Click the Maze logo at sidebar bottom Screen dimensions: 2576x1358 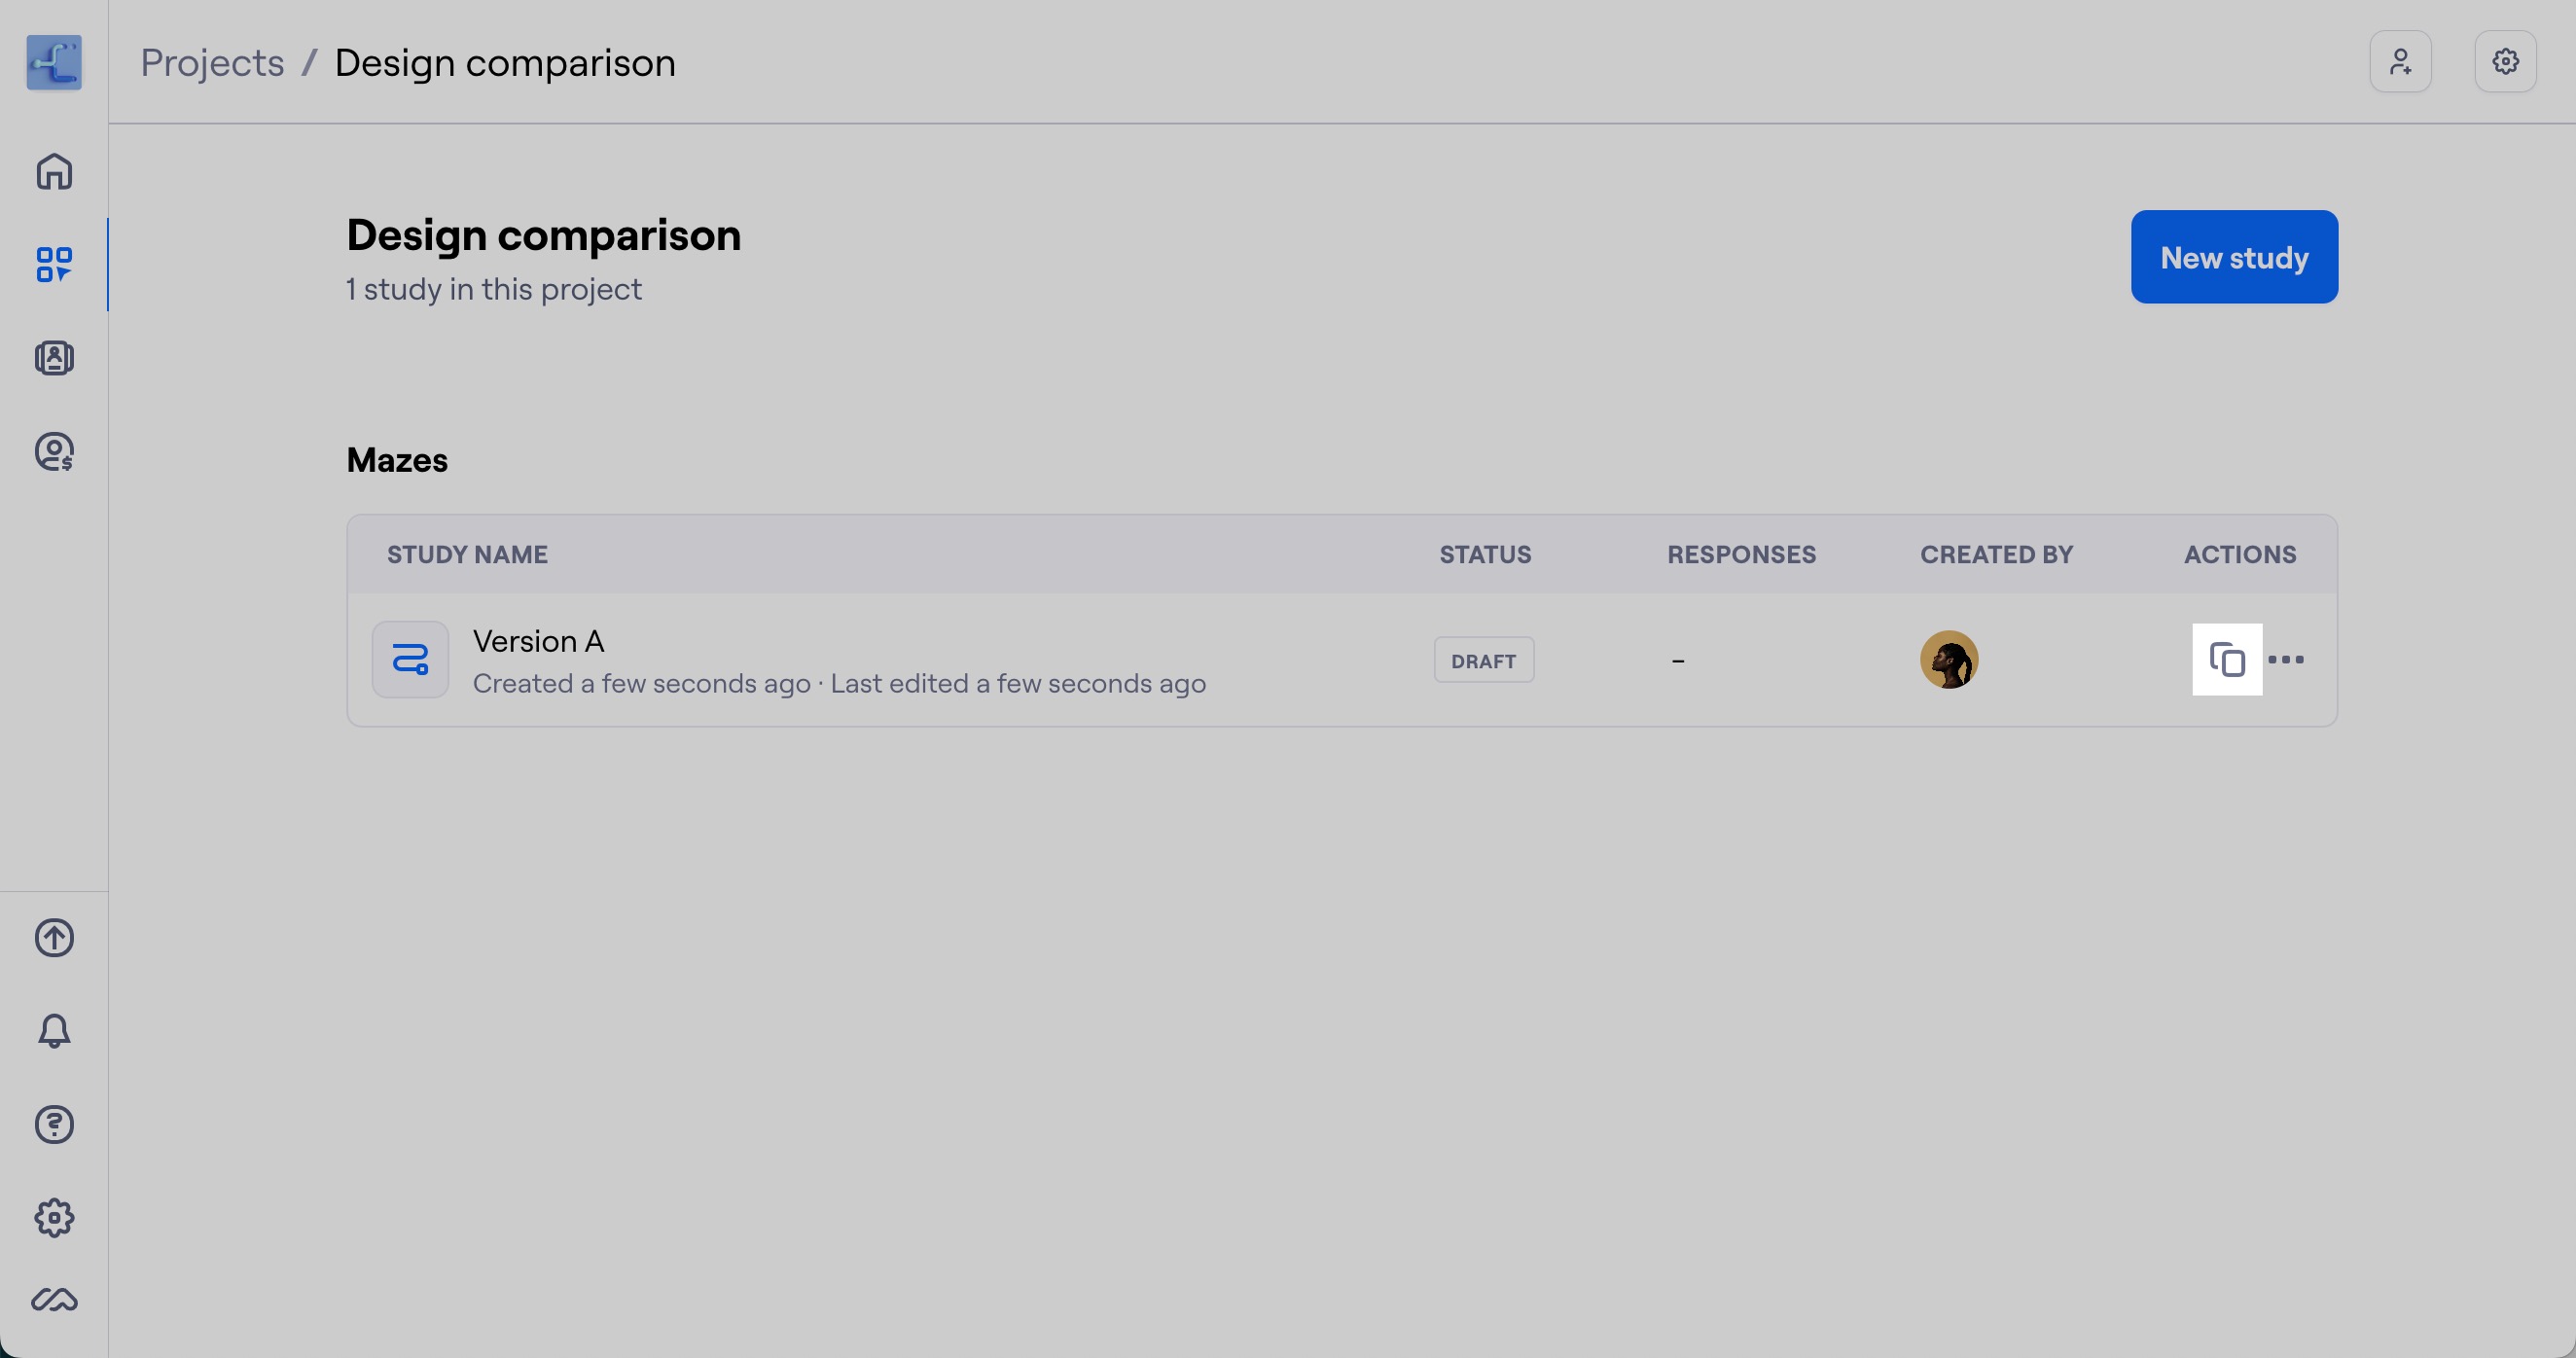pyautogui.click(x=54, y=1300)
